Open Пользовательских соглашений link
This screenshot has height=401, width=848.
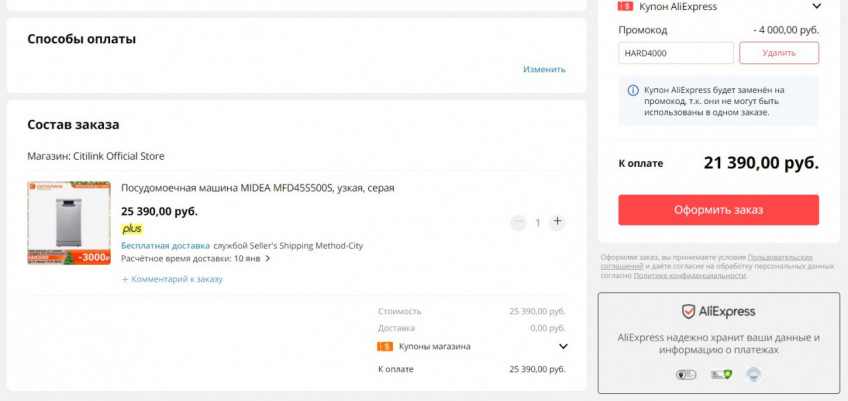[786, 258]
